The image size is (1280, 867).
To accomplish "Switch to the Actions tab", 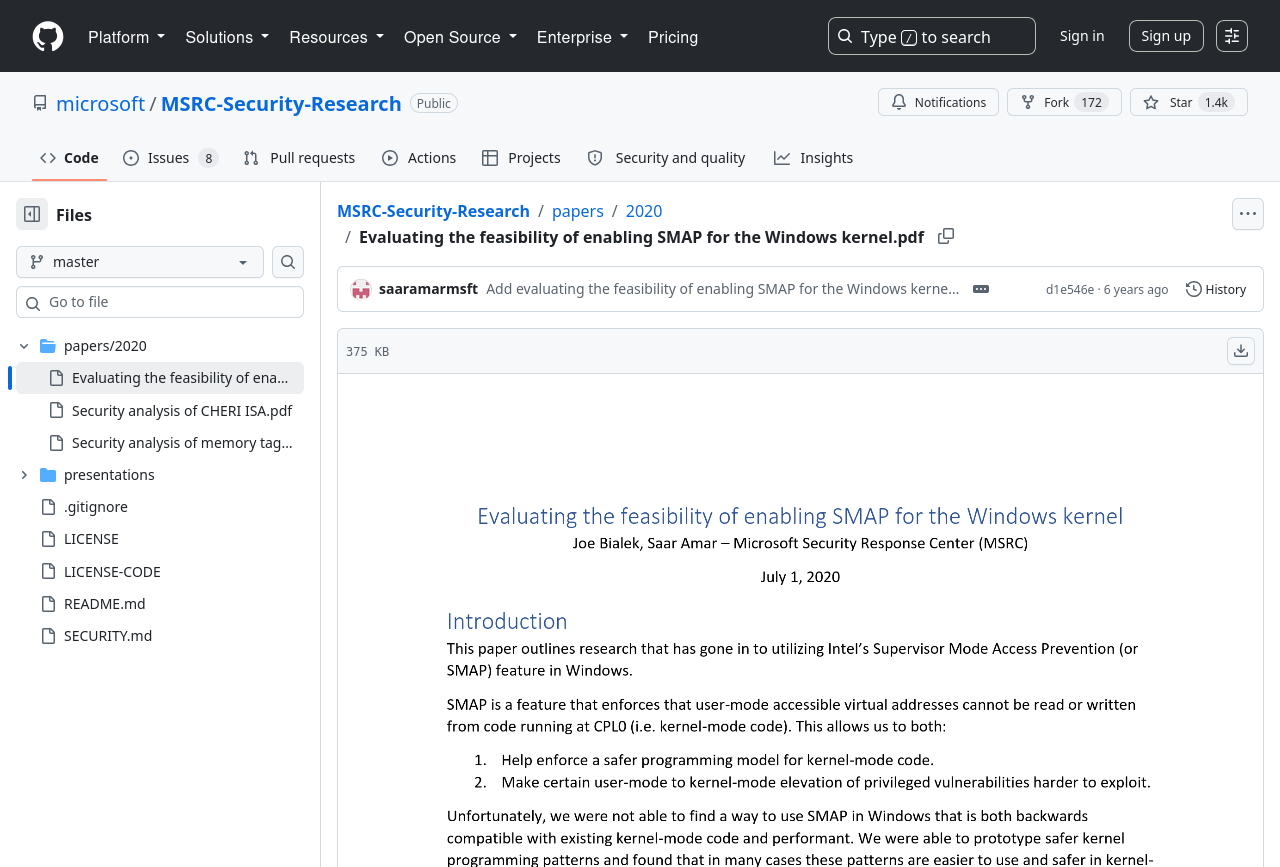I will click(419, 158).
